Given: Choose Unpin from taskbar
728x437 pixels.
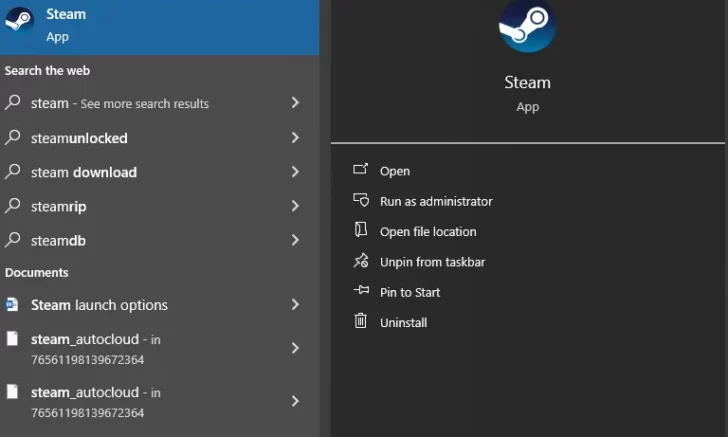Looking at the screenshot, I should point(432,262).
